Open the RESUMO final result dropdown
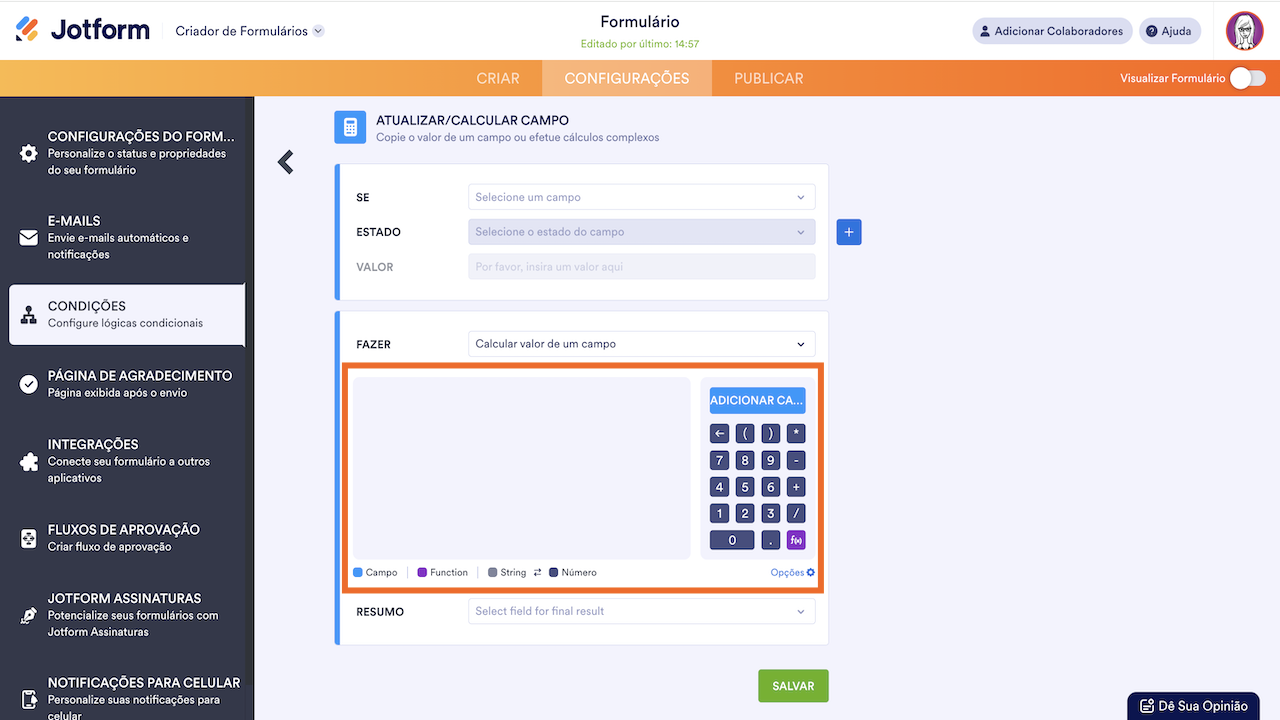This screenshot has height=720, width=1280. pyautogui.click(x=641, y=611)
